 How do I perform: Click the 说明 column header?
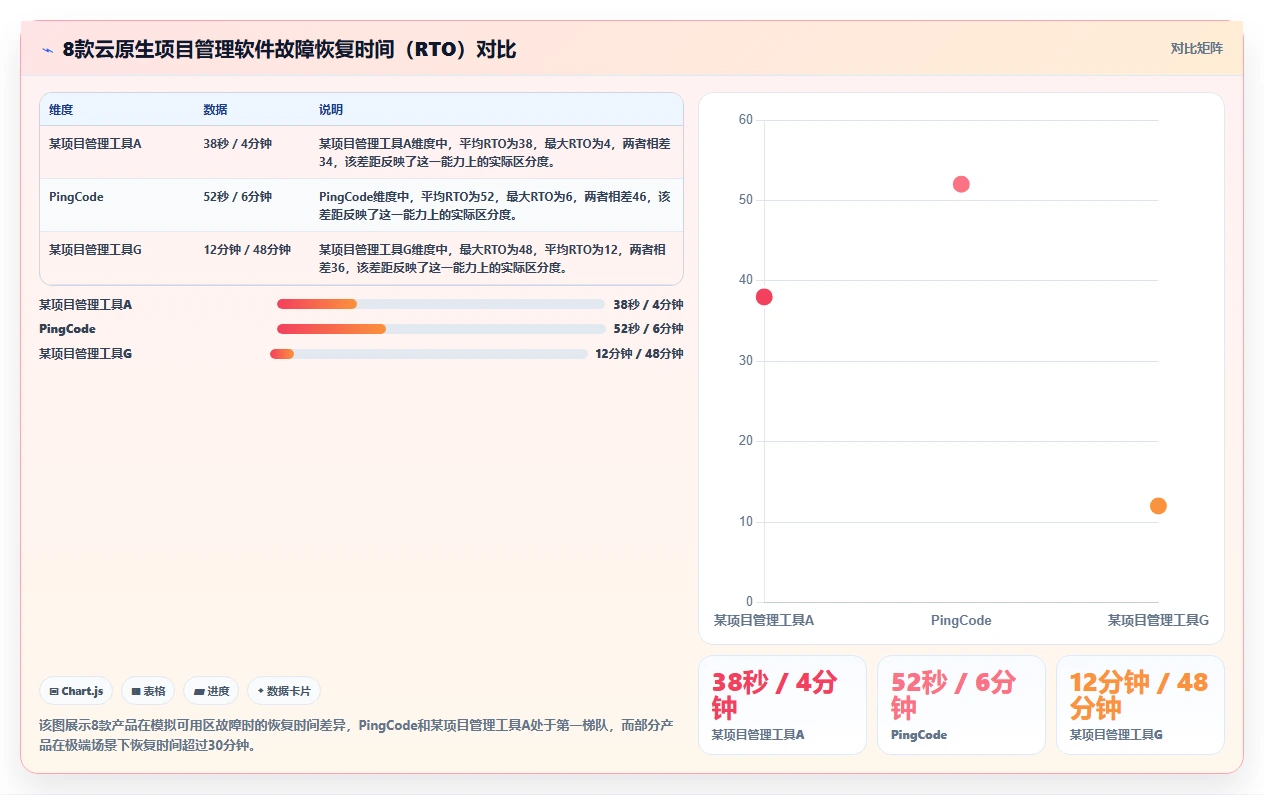[x=331, y=109]
